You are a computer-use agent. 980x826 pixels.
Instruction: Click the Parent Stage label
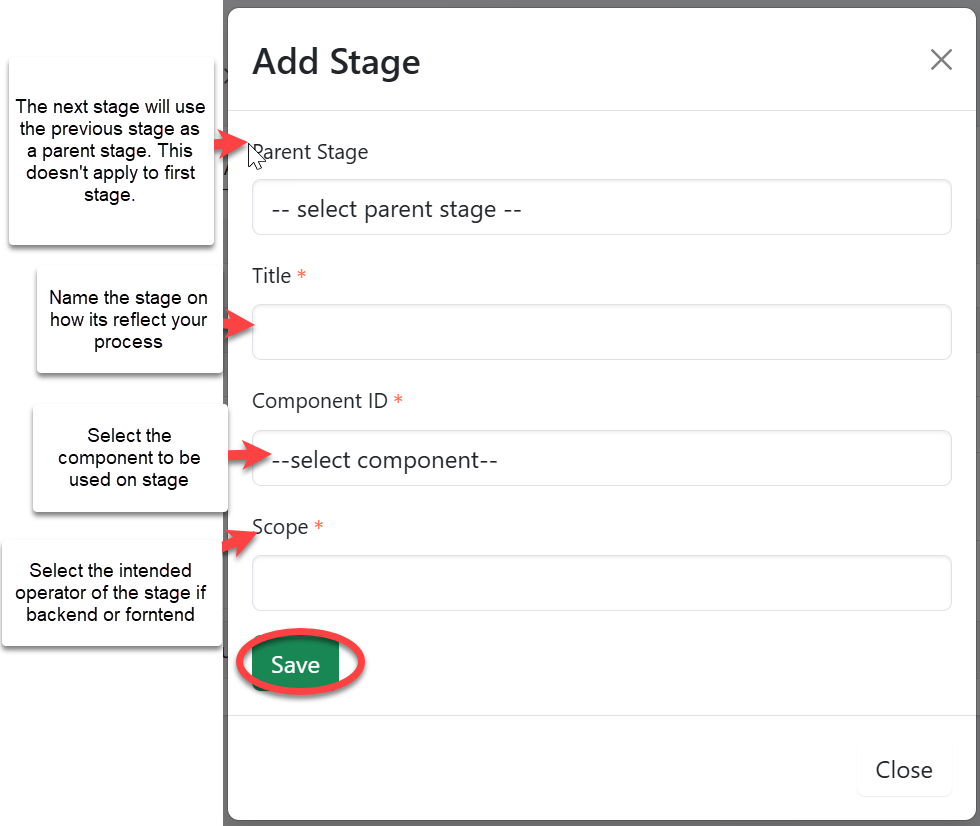point(312,152)
